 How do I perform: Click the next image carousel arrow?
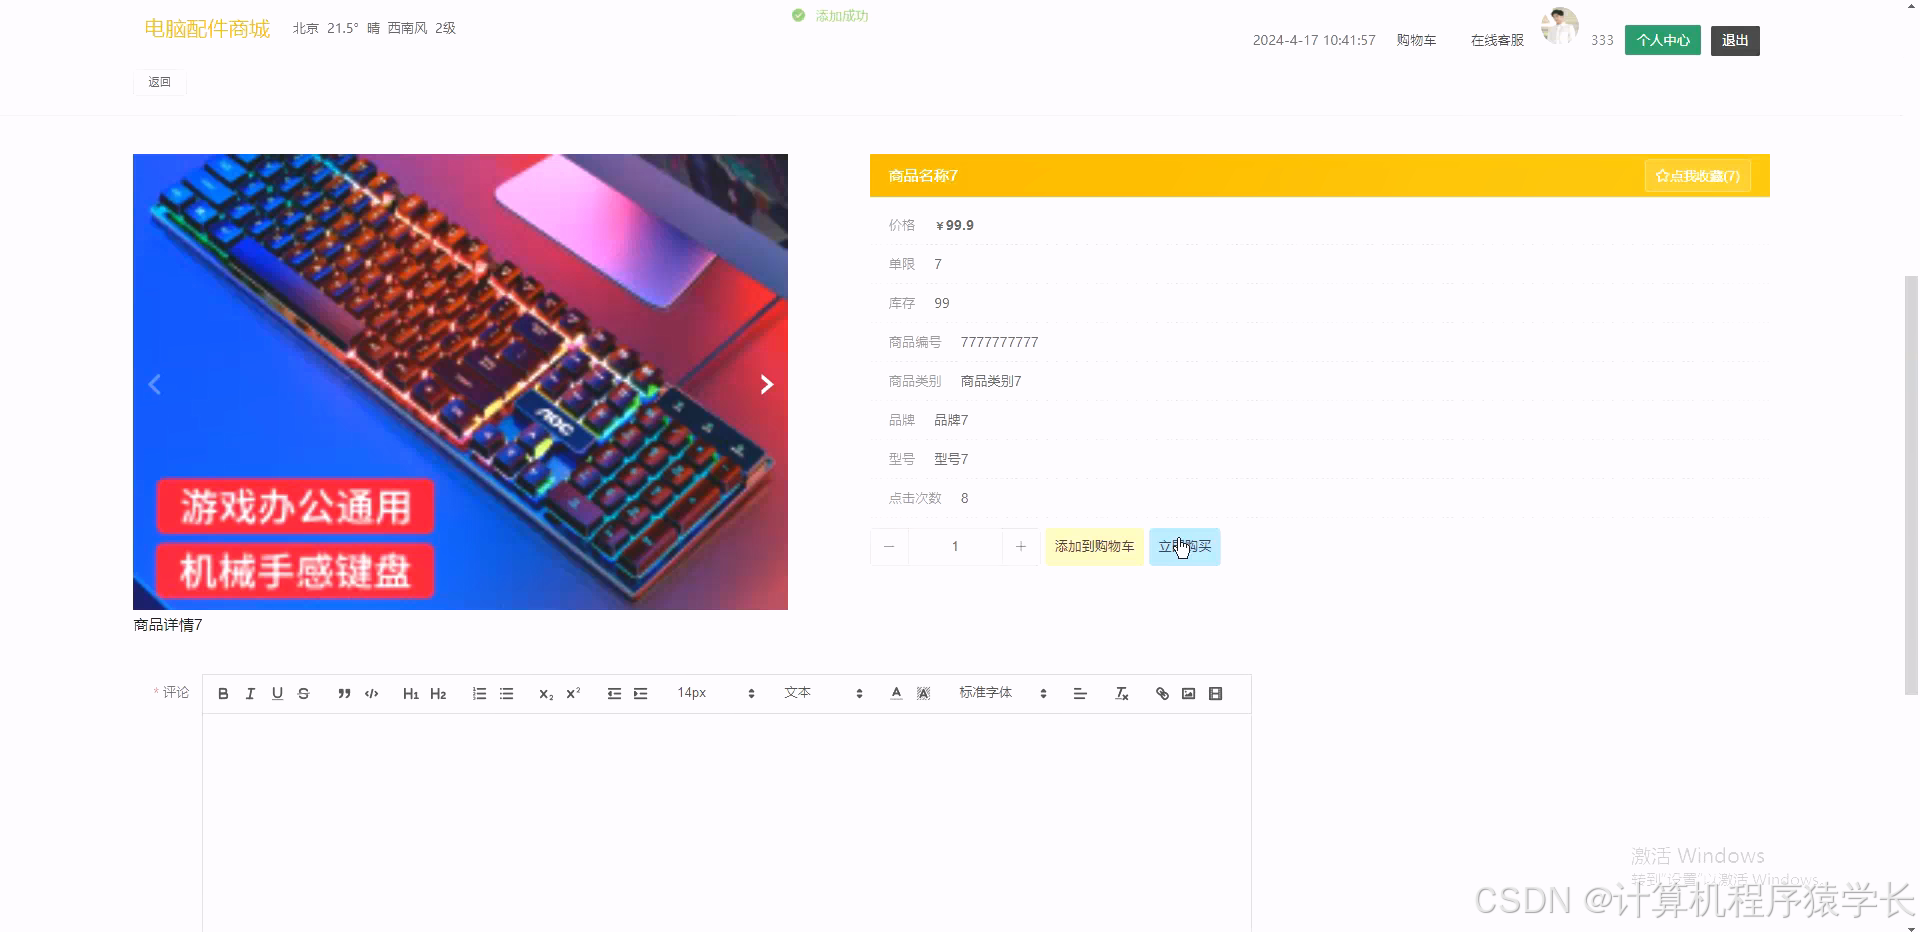coord(766,384)
